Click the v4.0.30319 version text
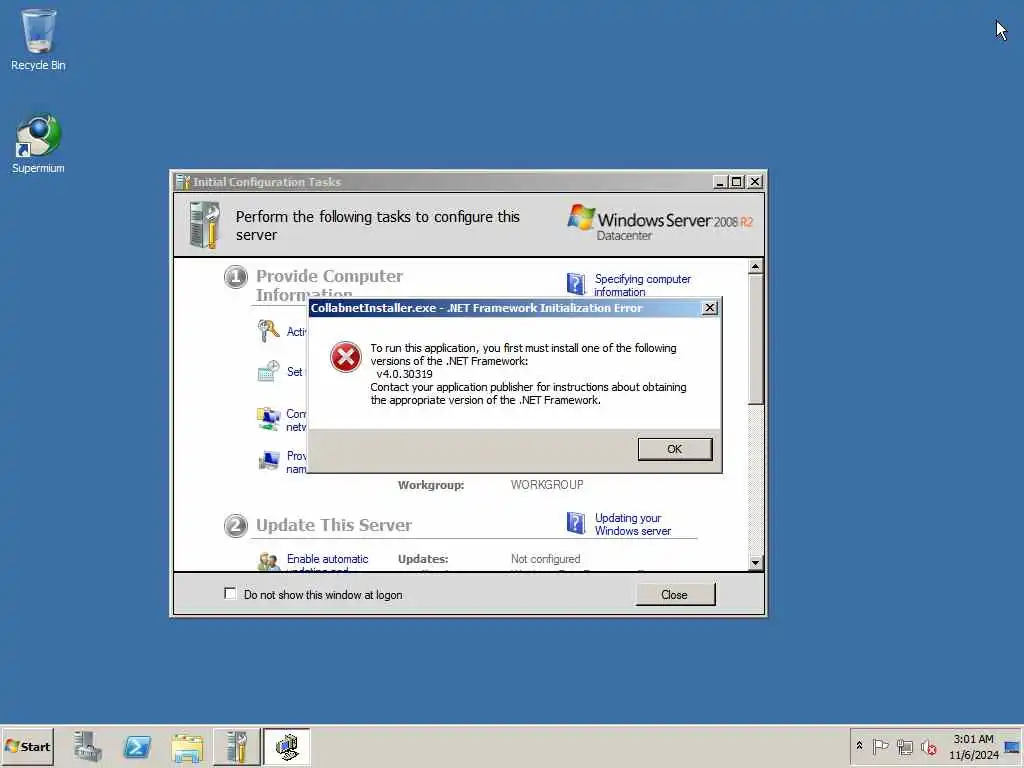The width and height of the screenshot is (1024, 768). pos(404,374)
